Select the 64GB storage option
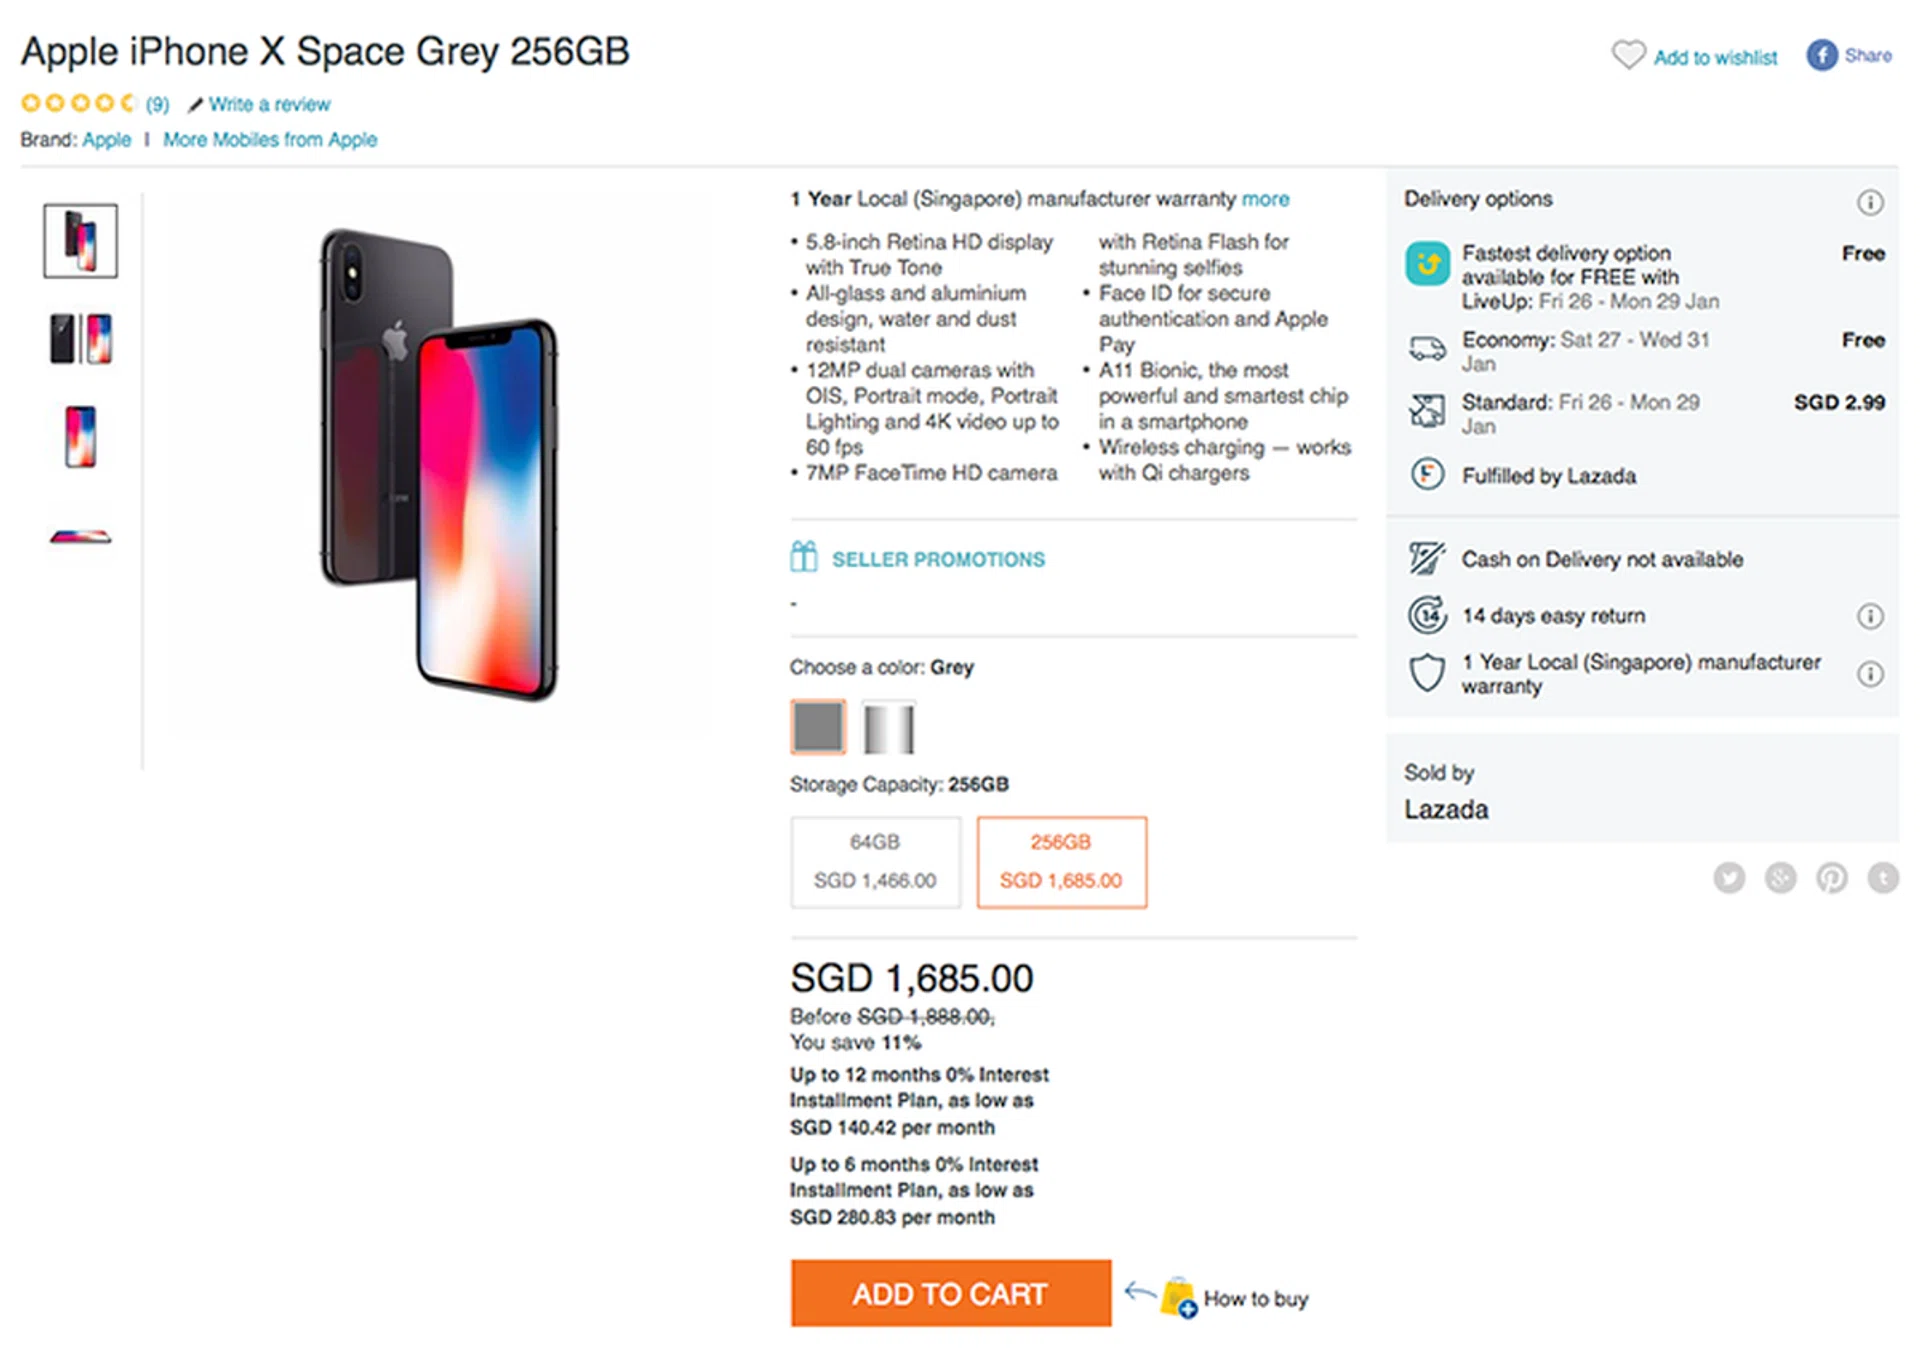This screenshot has width=1920, height=1350. click(x=875, y=862)
